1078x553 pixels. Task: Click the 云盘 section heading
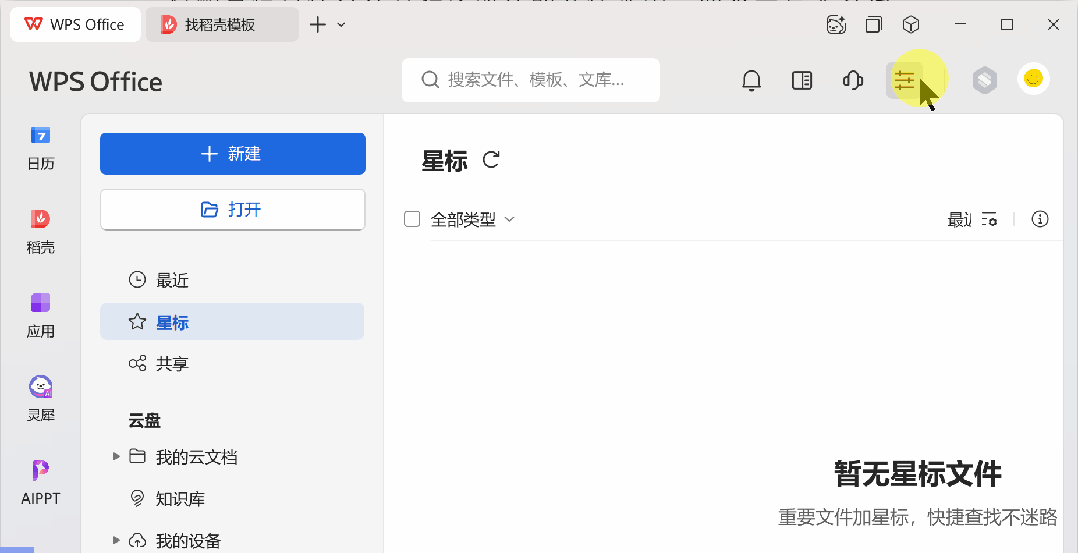(145, 420)
